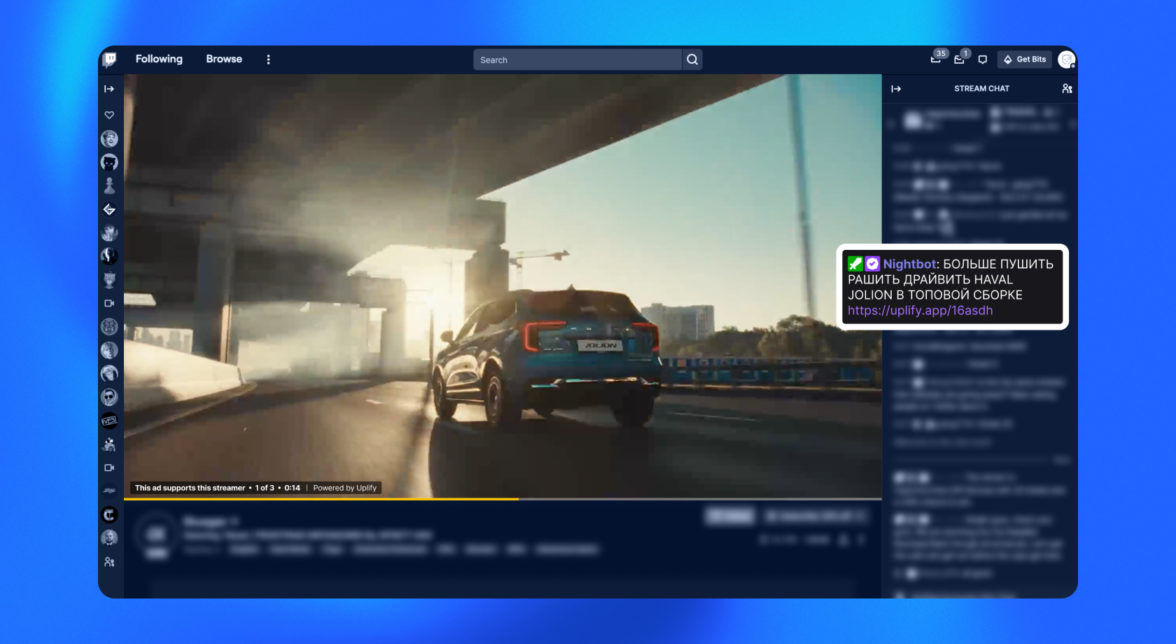Click the Twitch logo home icon
The image size is (1176, 644).
(110, 59)
